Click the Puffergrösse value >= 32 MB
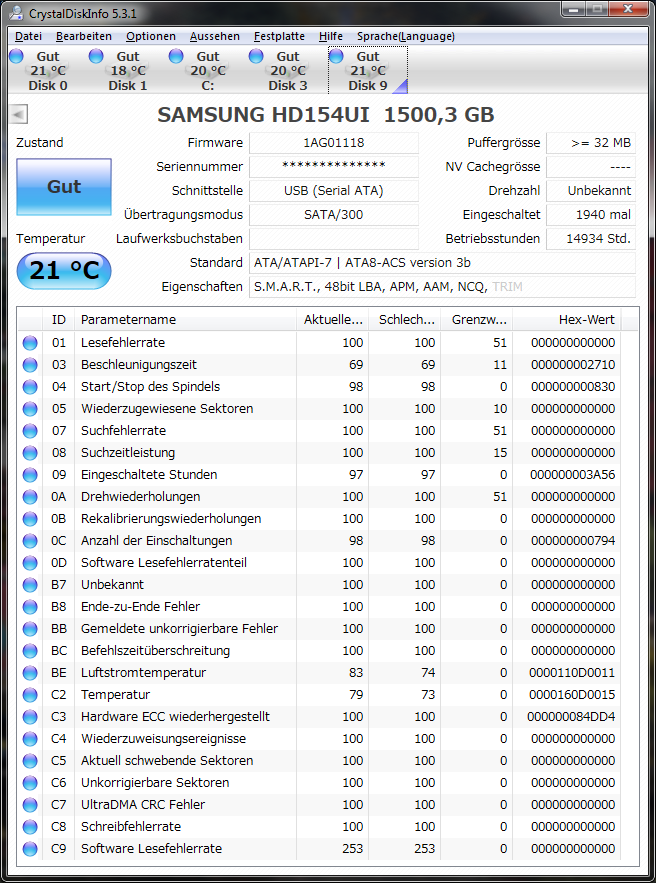 pyautogui.click(x=591, y=143)
